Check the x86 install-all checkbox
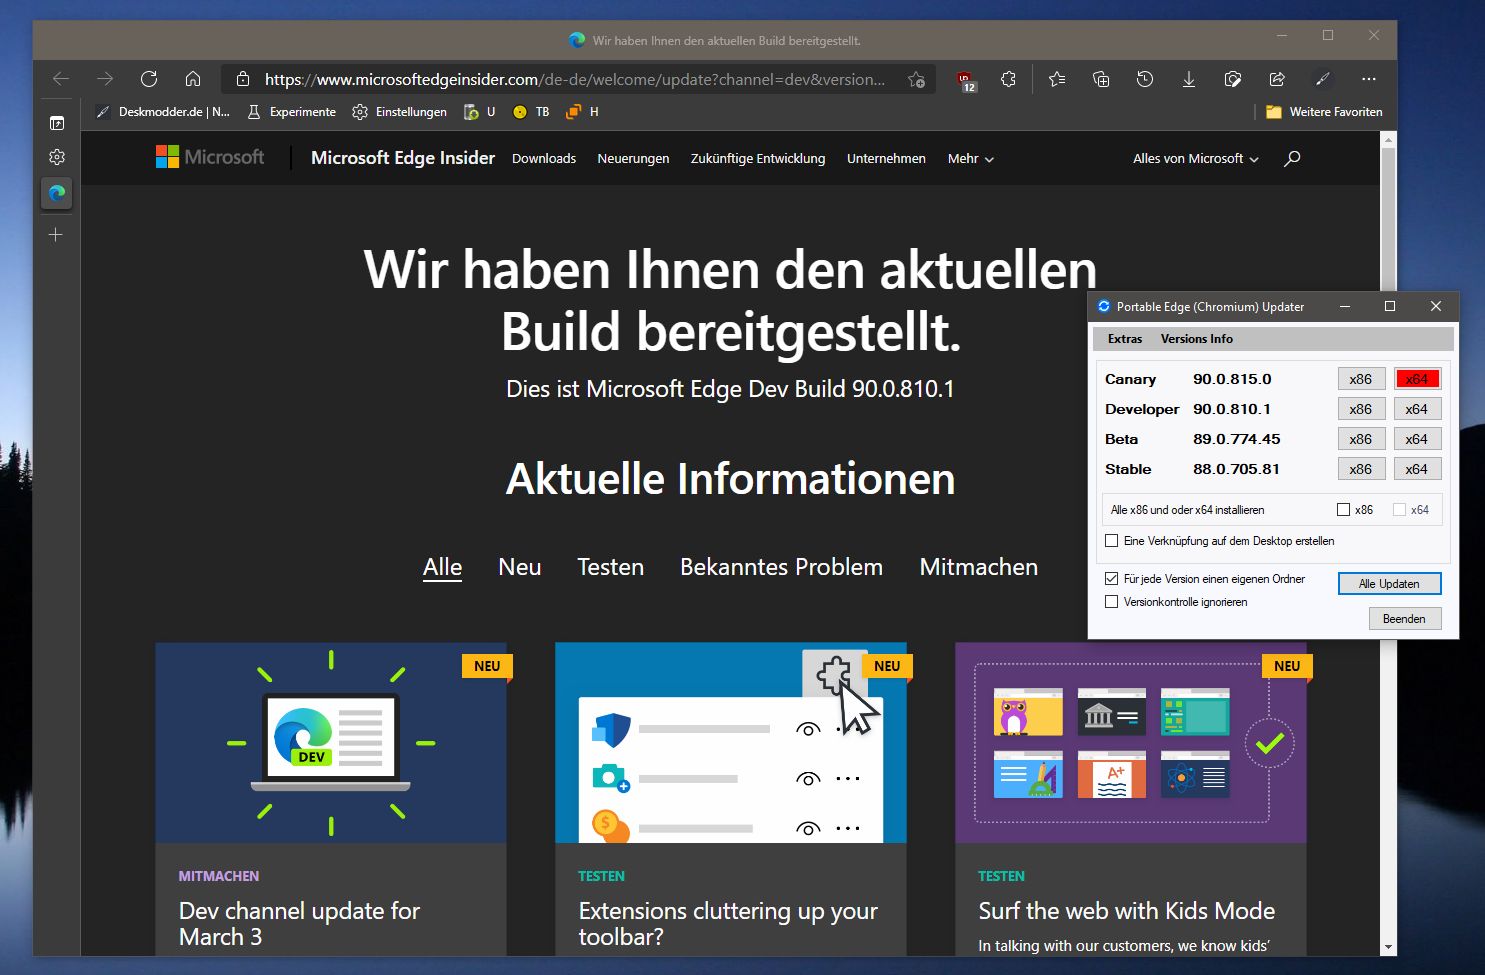The width and height of the screenshot is (1485, 975). 1344,510
